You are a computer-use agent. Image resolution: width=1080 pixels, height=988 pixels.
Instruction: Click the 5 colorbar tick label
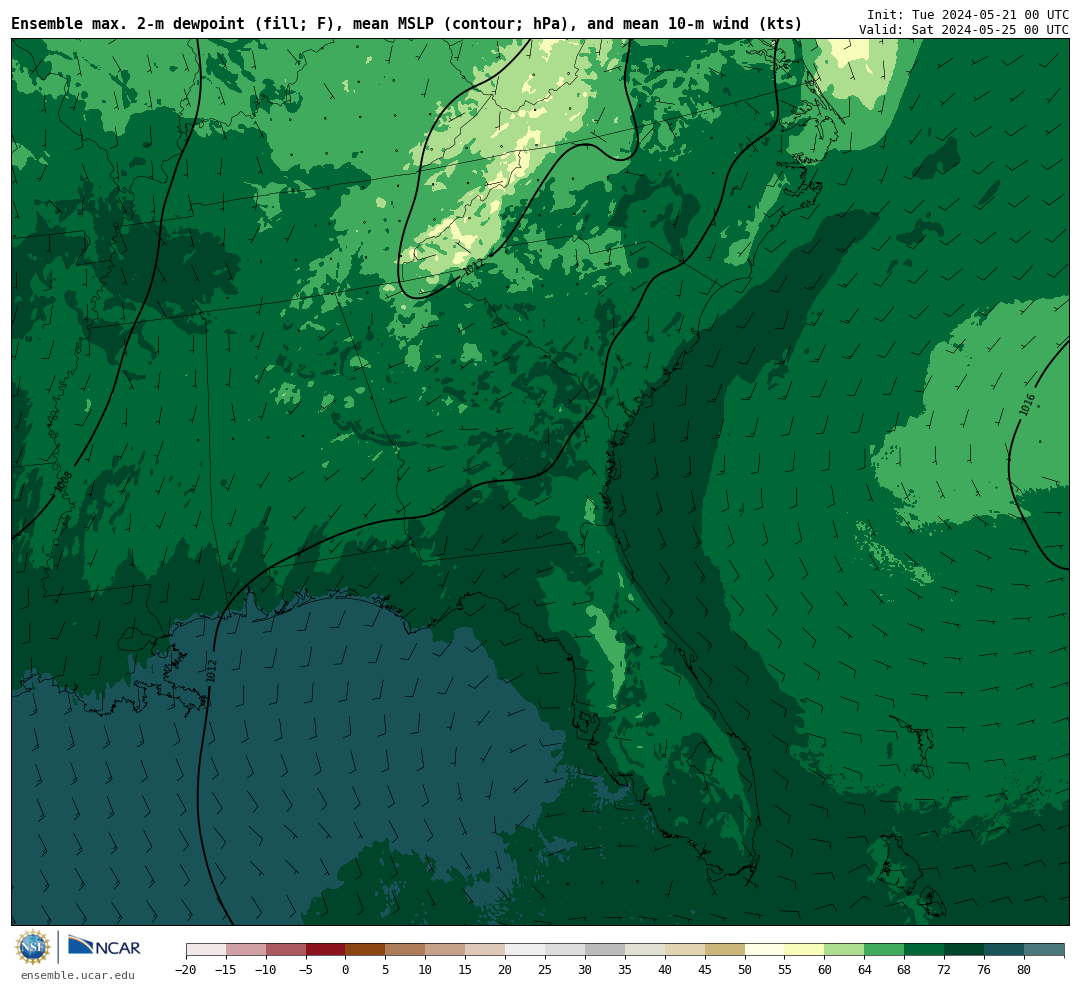[386, 969]
